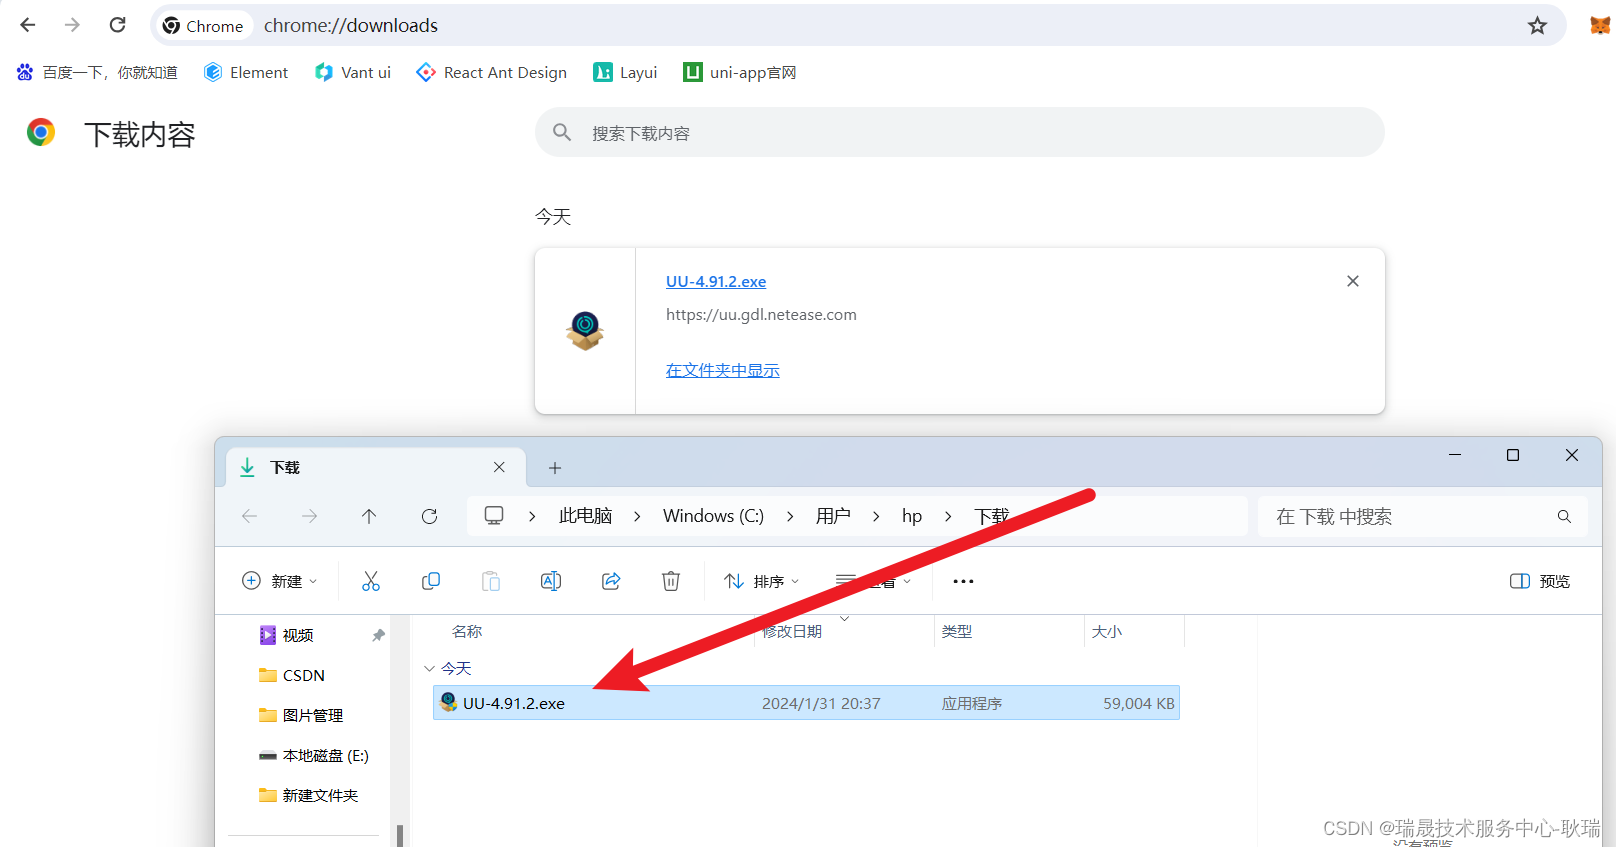
Task: Click the Cut scissors icon
Action: pyautogui.click(x=371, y=581)
